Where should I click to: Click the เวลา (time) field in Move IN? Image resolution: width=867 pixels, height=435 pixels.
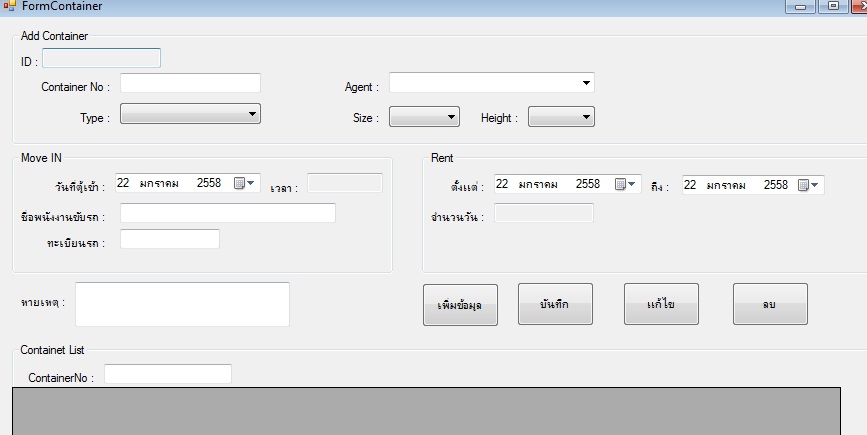(x=344, y=183)
